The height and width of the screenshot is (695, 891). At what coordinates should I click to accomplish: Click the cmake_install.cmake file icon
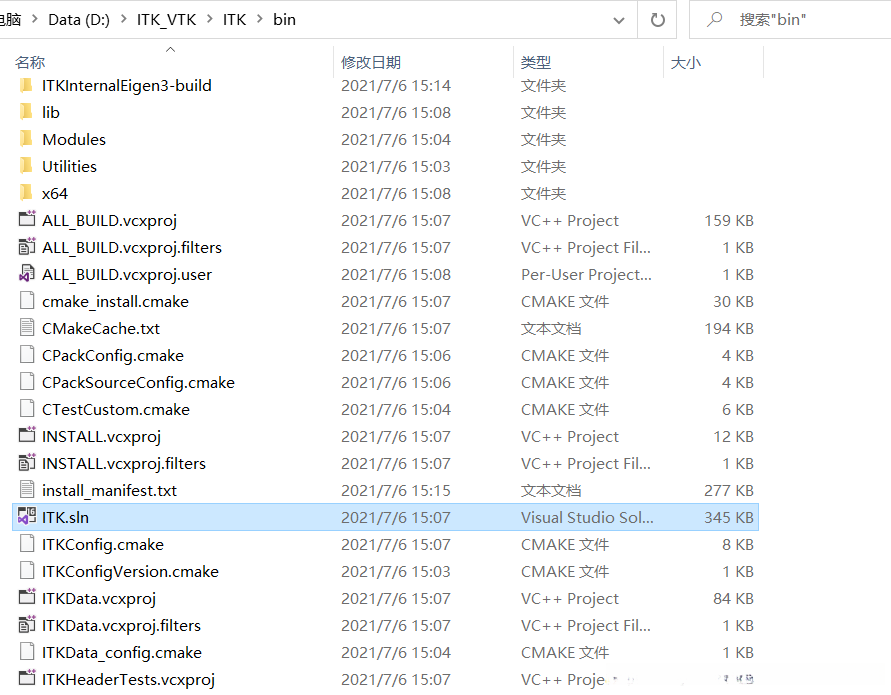(x=27, y=301)
